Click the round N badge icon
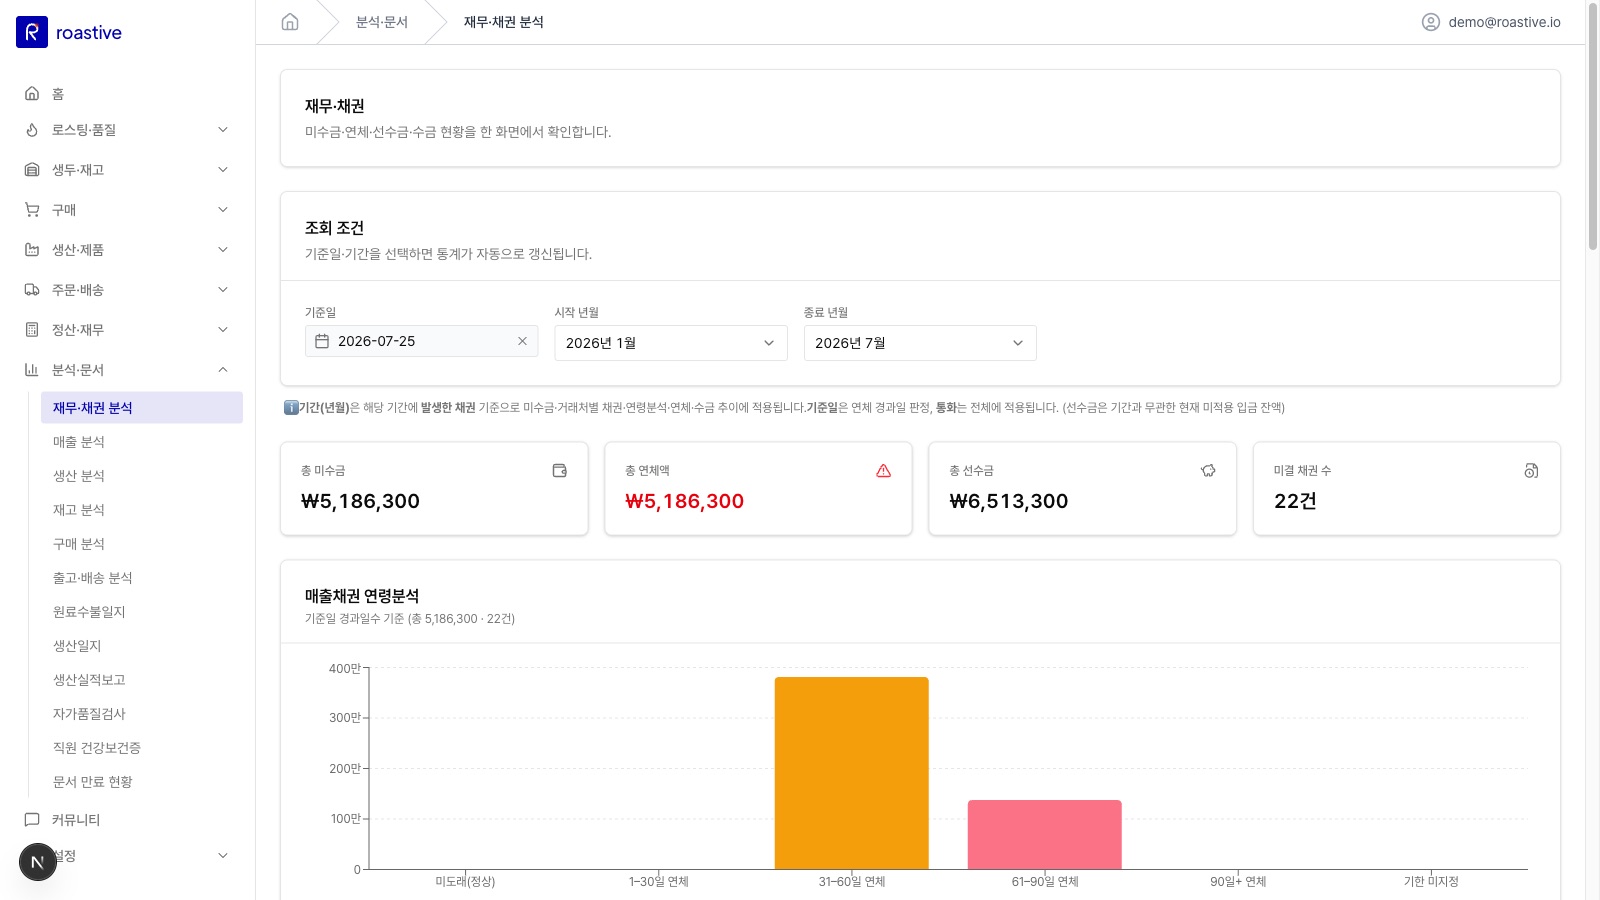Image resolution: width=1600 pixels, height=900 pixels. pos(38,862)
